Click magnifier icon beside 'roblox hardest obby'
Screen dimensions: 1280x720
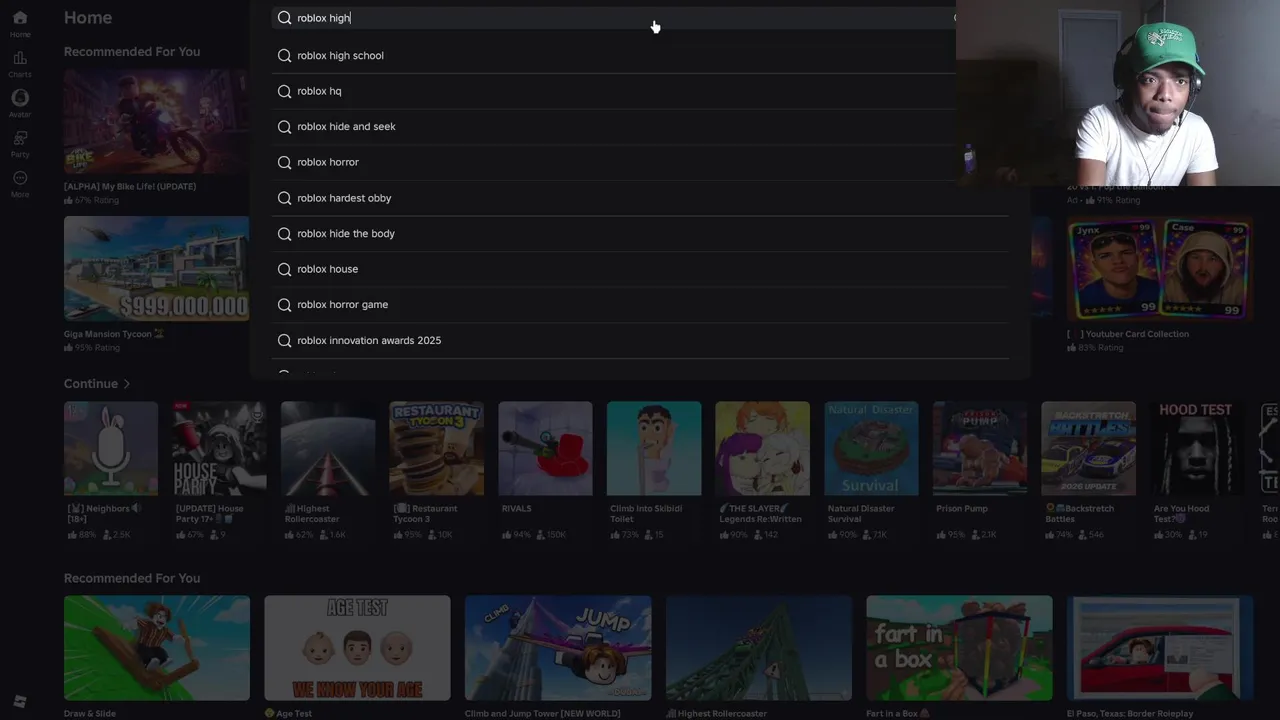284,198
